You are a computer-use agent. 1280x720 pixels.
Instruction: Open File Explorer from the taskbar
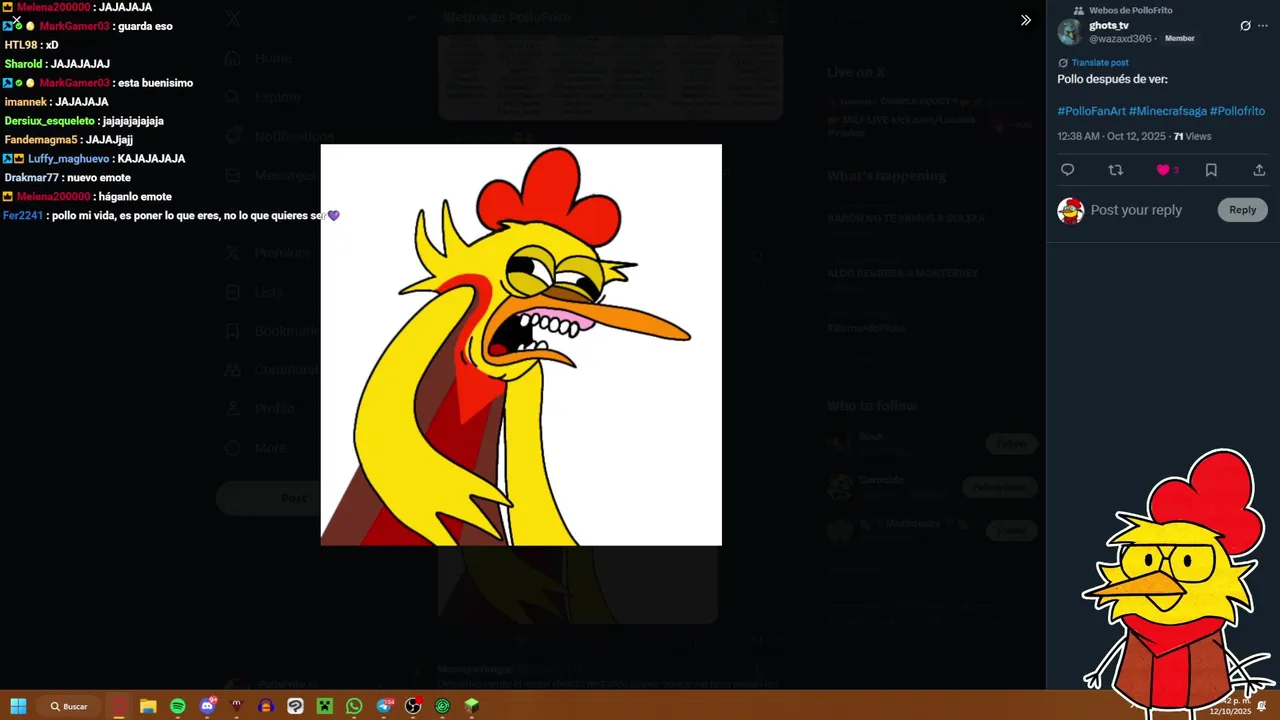148,706
